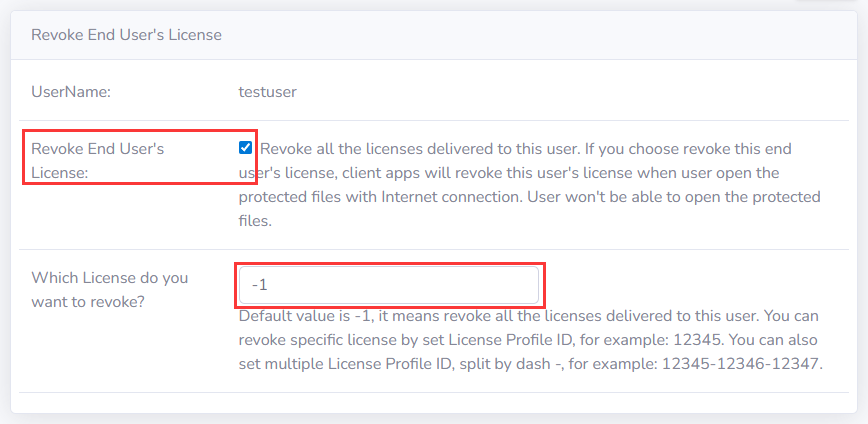The width and height of the screenshot is (868, 424).
Task: Click the '-1' value inside the text box
Action: tap(259, 286)
